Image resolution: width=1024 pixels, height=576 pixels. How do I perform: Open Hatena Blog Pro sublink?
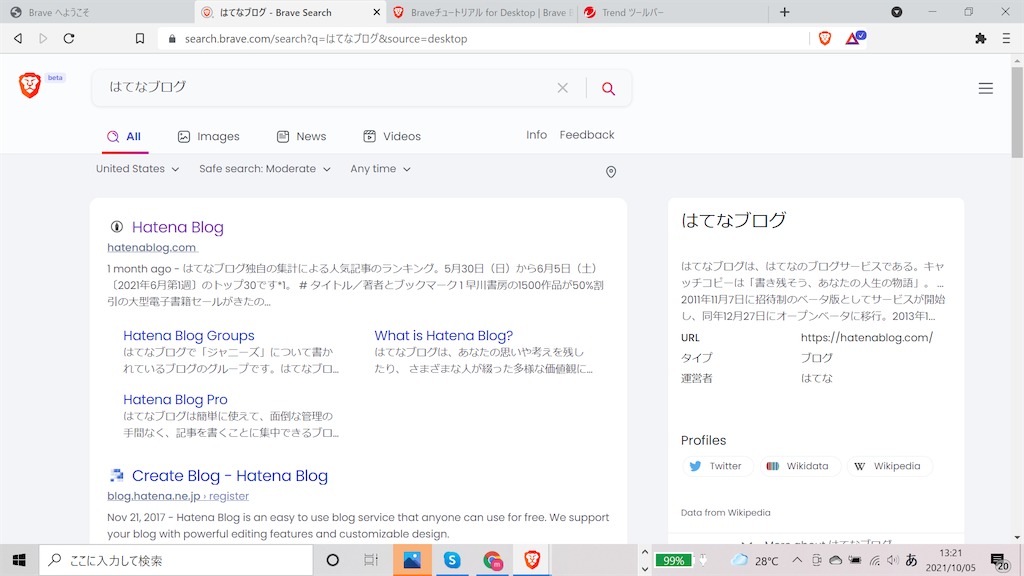[x=175, y=400]
